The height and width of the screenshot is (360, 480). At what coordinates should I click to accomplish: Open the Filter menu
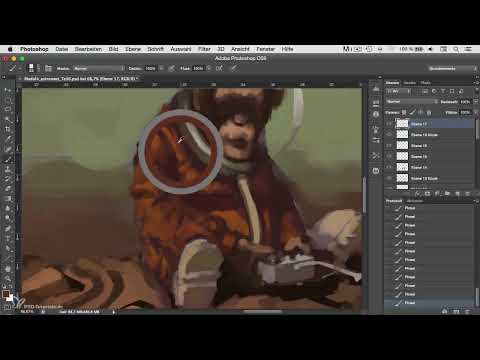(x=204, y=49)
